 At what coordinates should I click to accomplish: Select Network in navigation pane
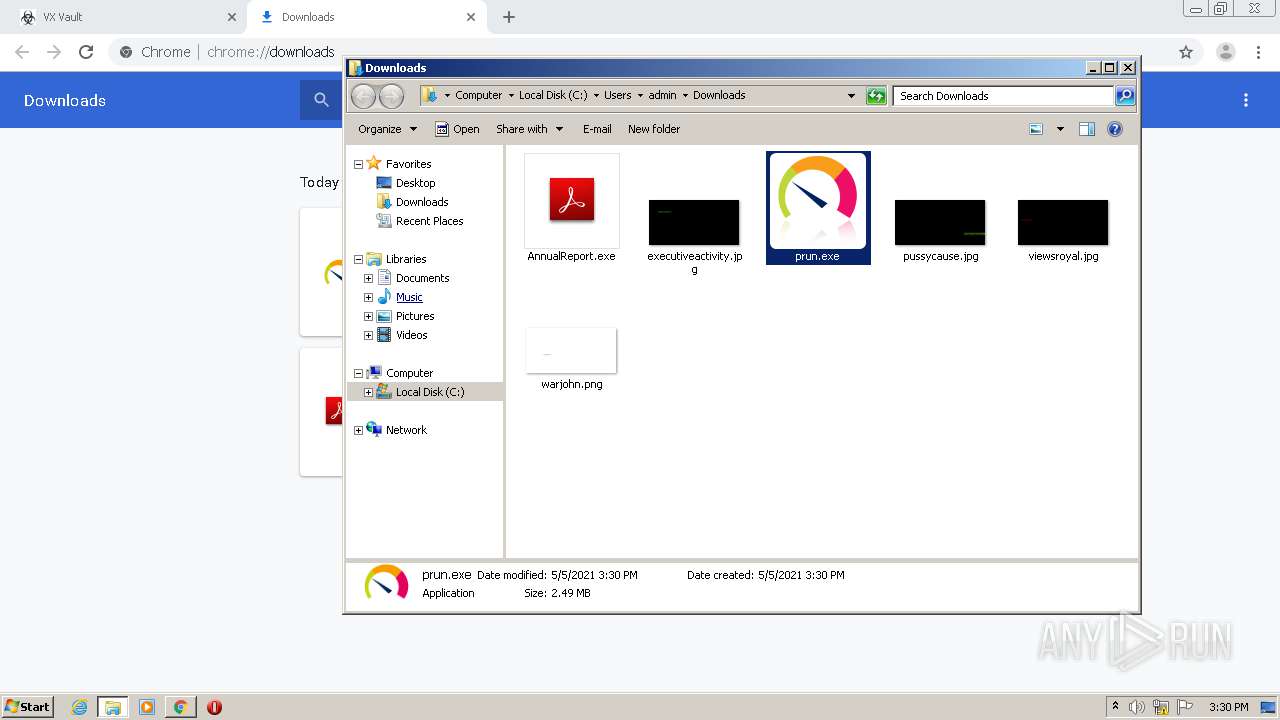coord(406,430)
